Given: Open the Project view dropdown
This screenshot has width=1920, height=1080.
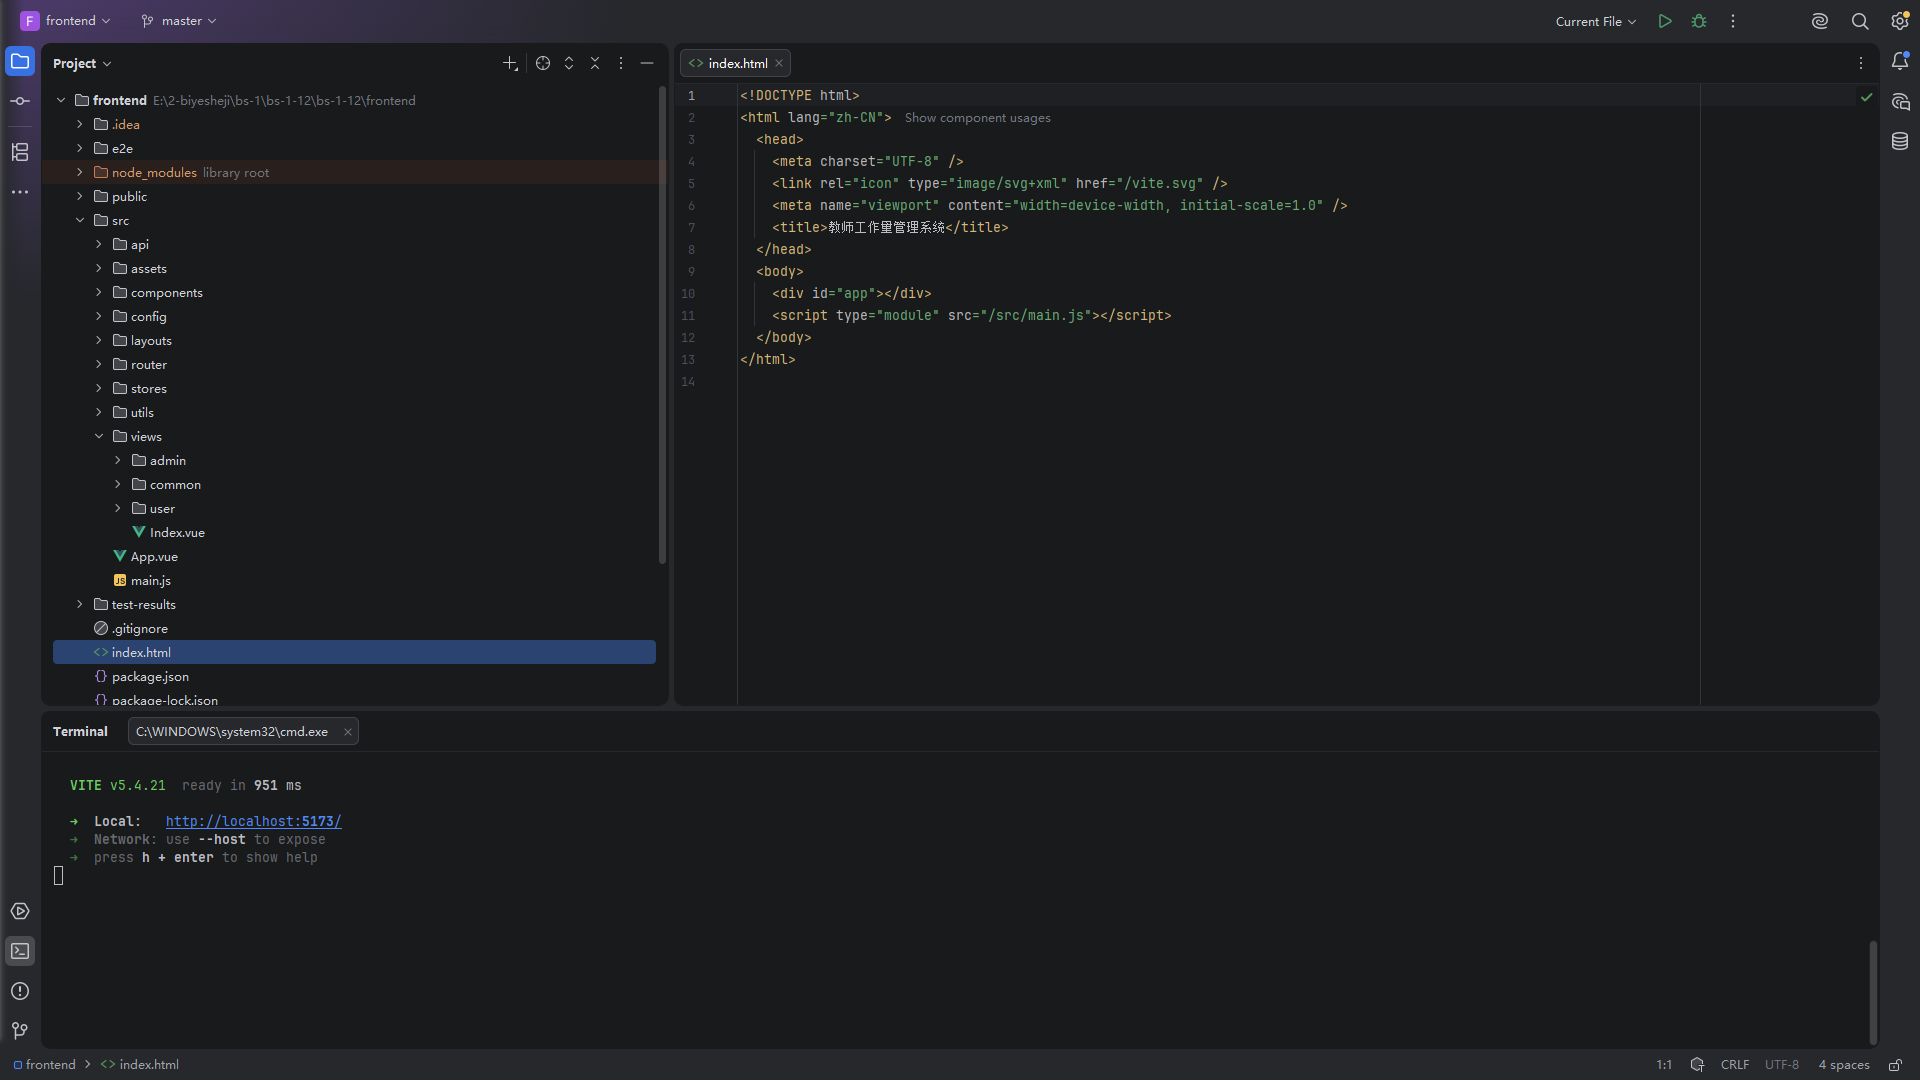Looking at the screenshot, I should click(82, 63).
